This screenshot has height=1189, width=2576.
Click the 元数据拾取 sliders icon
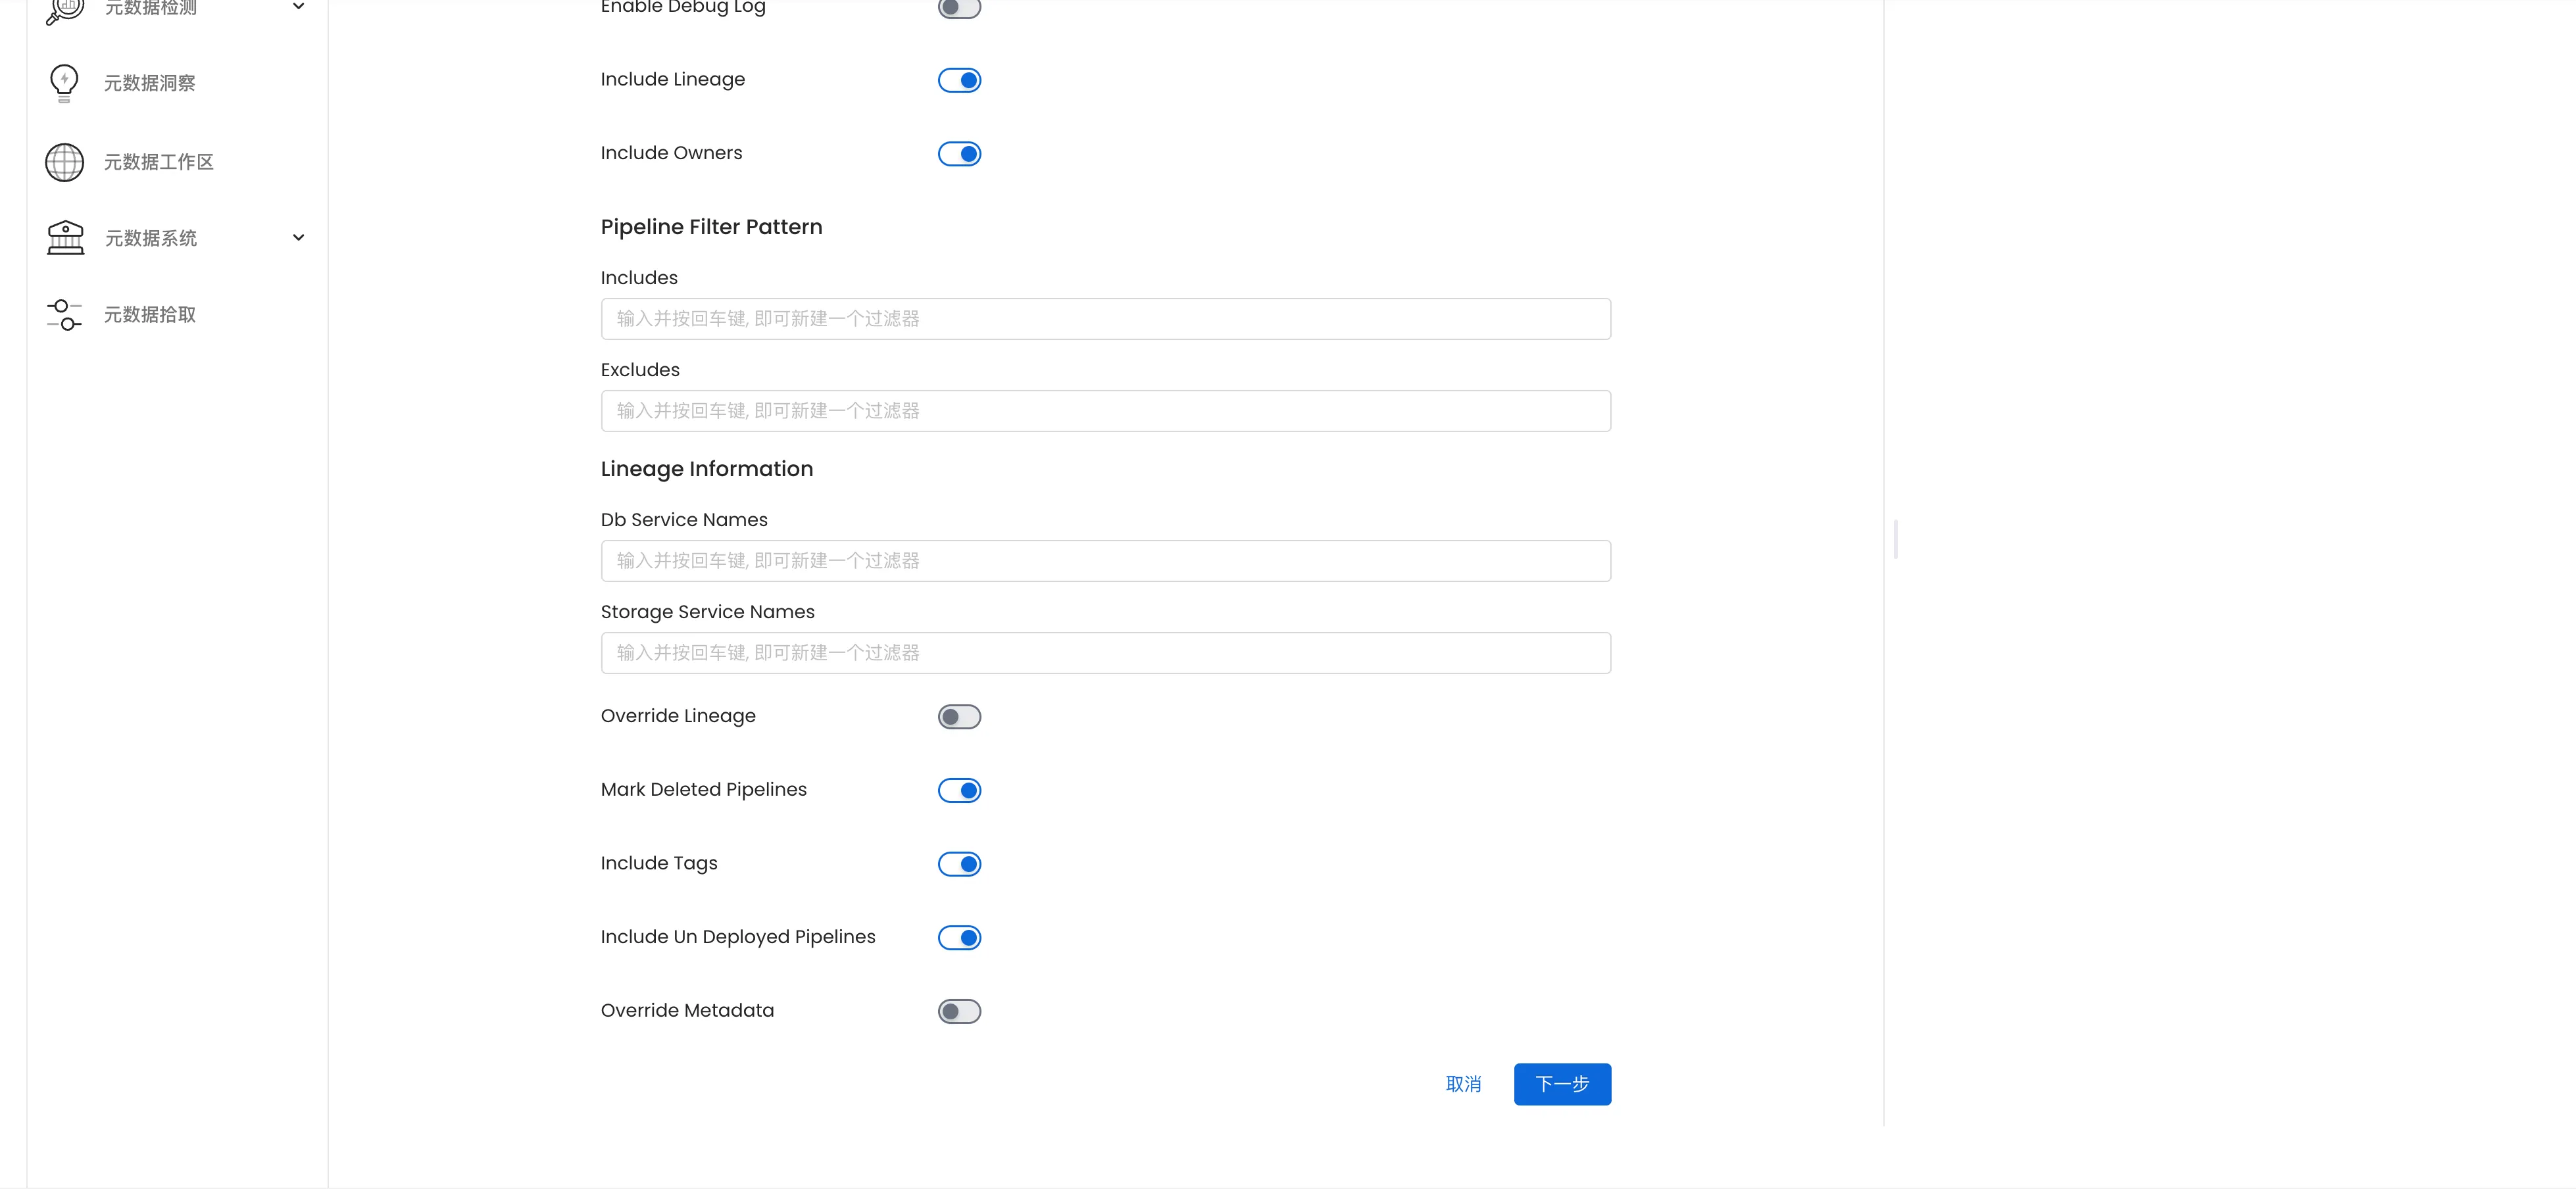coord(65,315)
